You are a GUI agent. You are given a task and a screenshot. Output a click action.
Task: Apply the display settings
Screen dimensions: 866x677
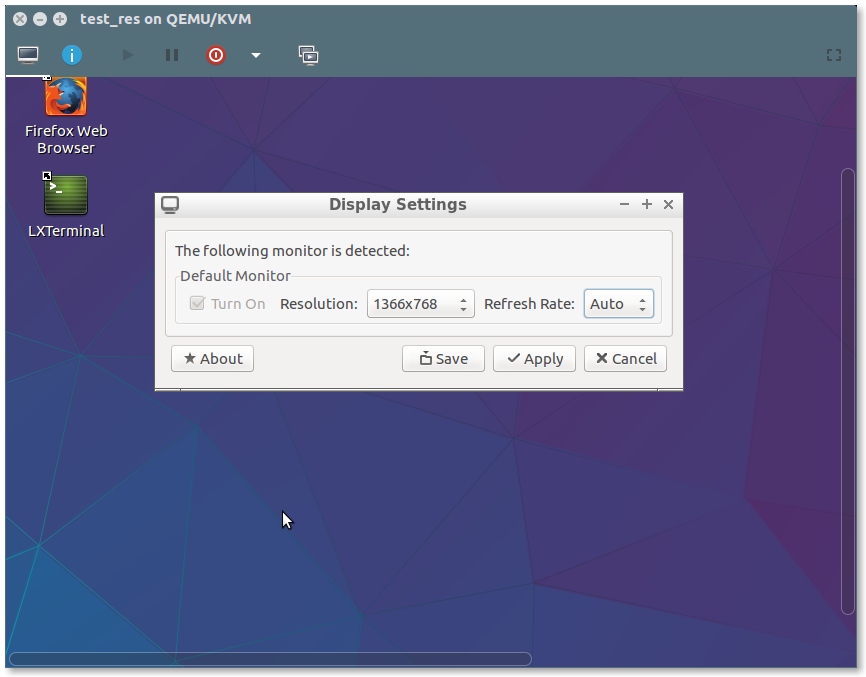535,359
